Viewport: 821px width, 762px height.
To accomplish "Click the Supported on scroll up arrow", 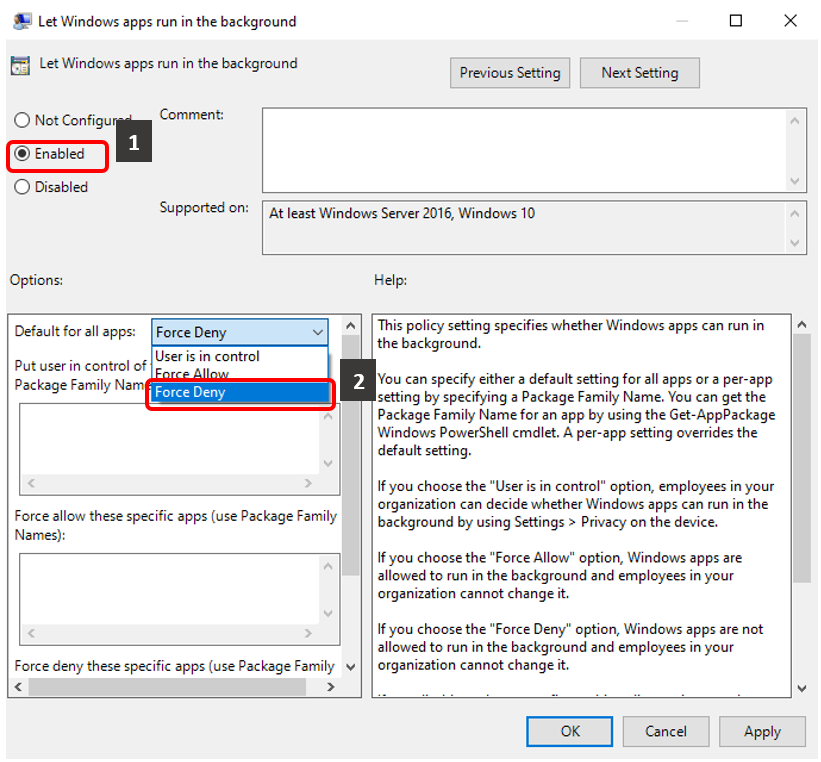I will tap(795, 214).
